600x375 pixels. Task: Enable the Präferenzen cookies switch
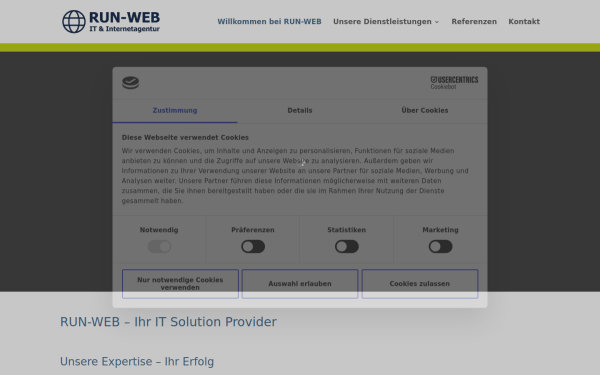click(253, 246)
